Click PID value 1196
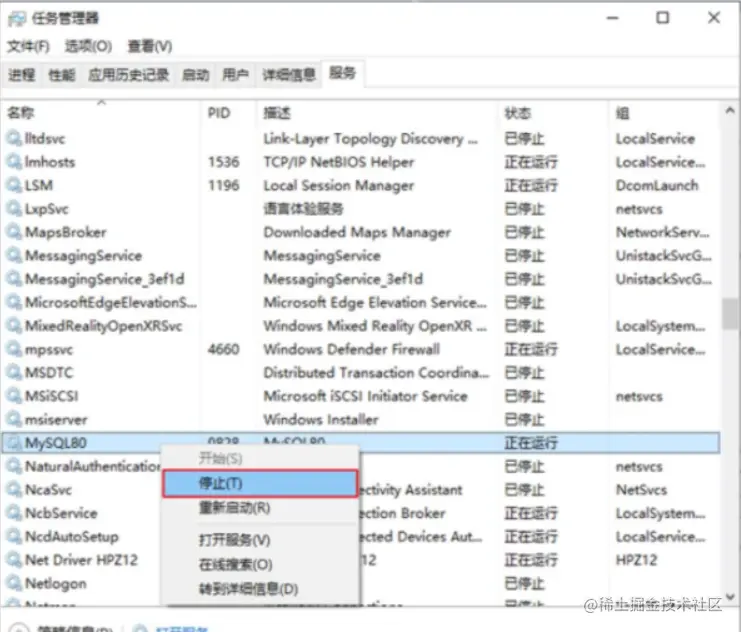The image size is (741, 632). [224, 185]
